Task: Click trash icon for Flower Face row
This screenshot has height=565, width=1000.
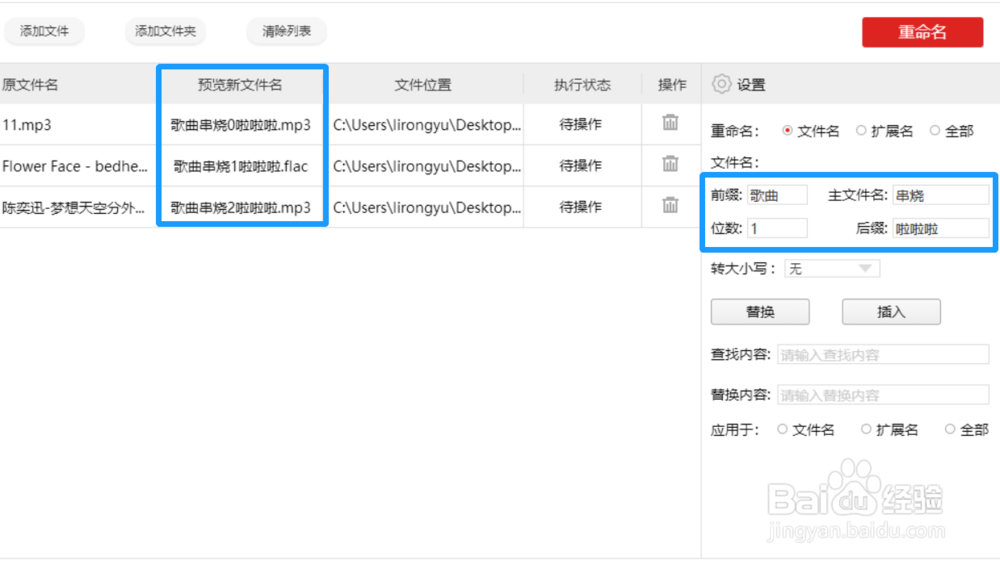Action: [670, 164]
